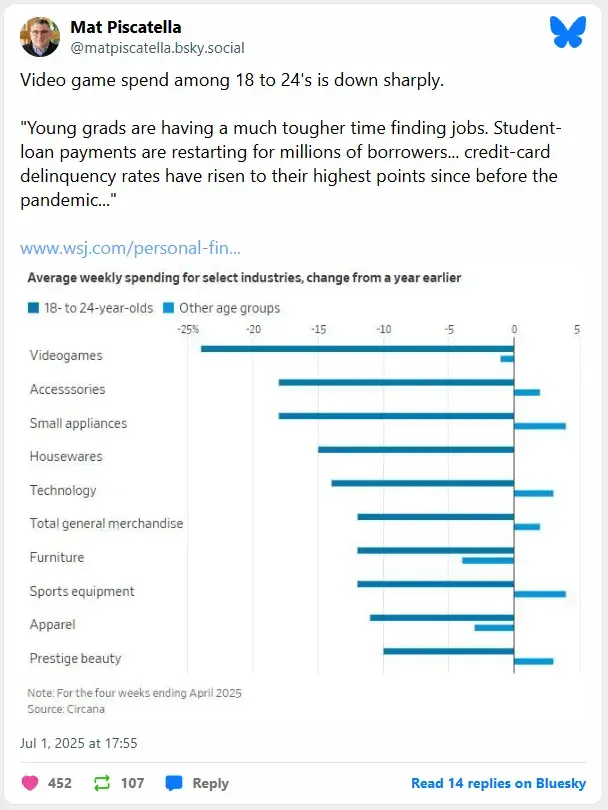Image resolution: width=608 pixels, height=810 pixels.
Task: Like the post with the heart icon
Action: coord(30,783)
